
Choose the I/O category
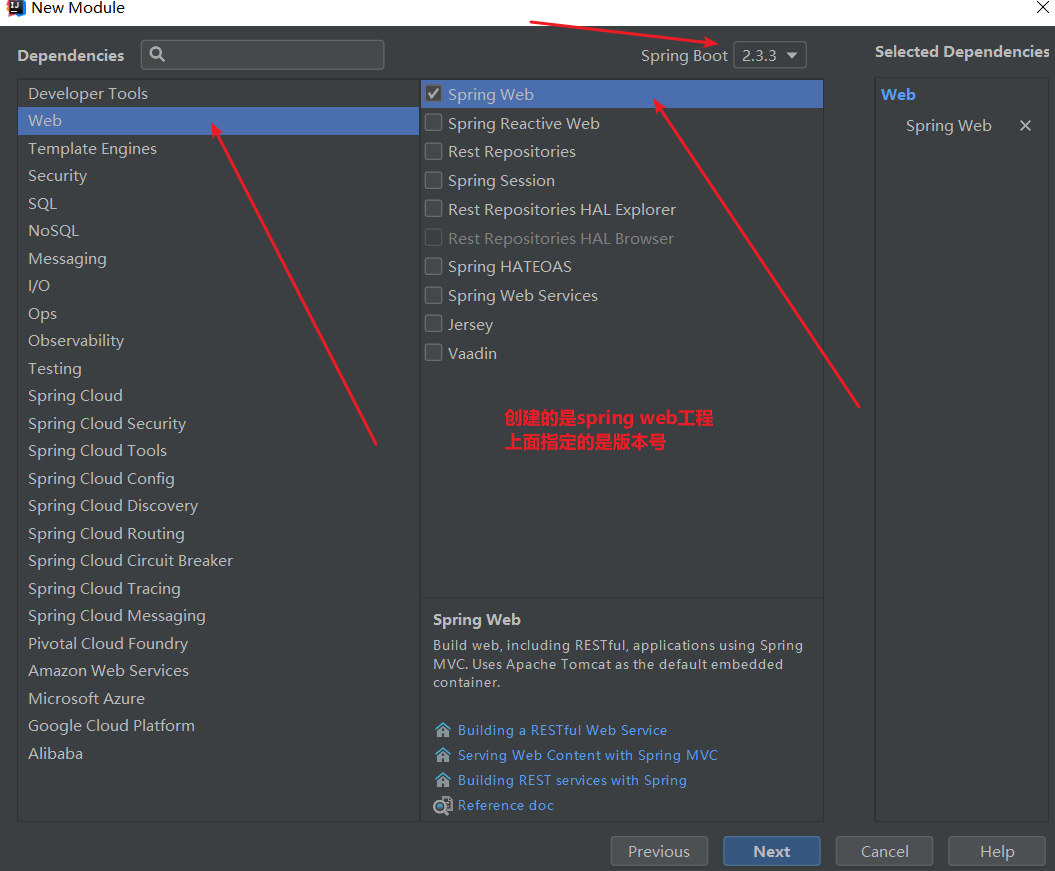click(x=219, y=286)
